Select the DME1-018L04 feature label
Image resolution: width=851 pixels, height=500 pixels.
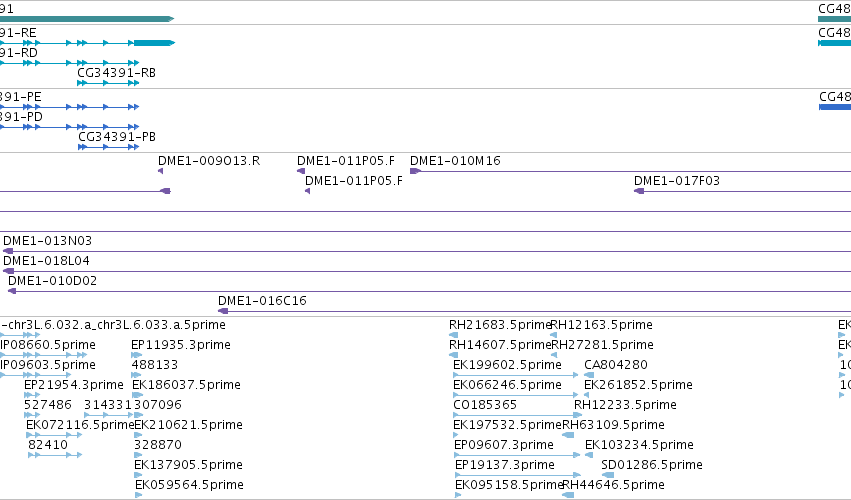pos(46,261)
